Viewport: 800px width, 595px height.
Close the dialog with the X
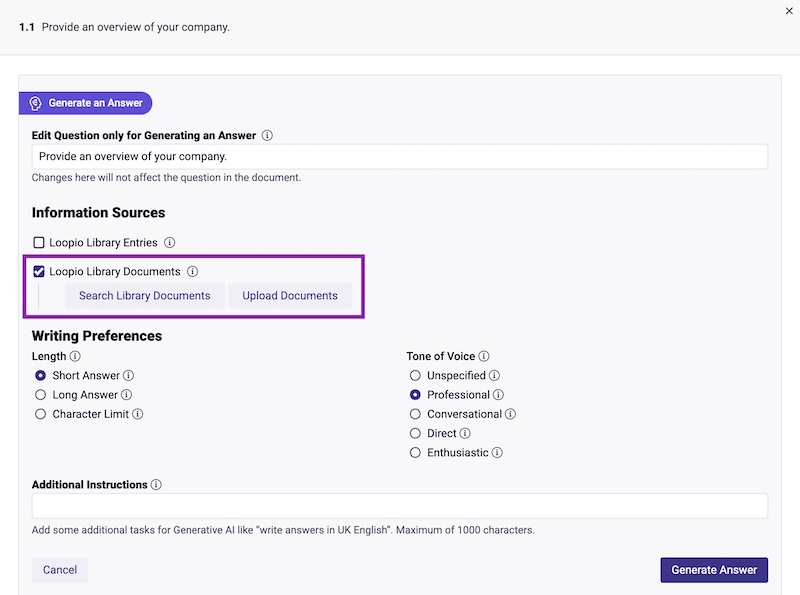pyautogui.click(x=789, y=11)
